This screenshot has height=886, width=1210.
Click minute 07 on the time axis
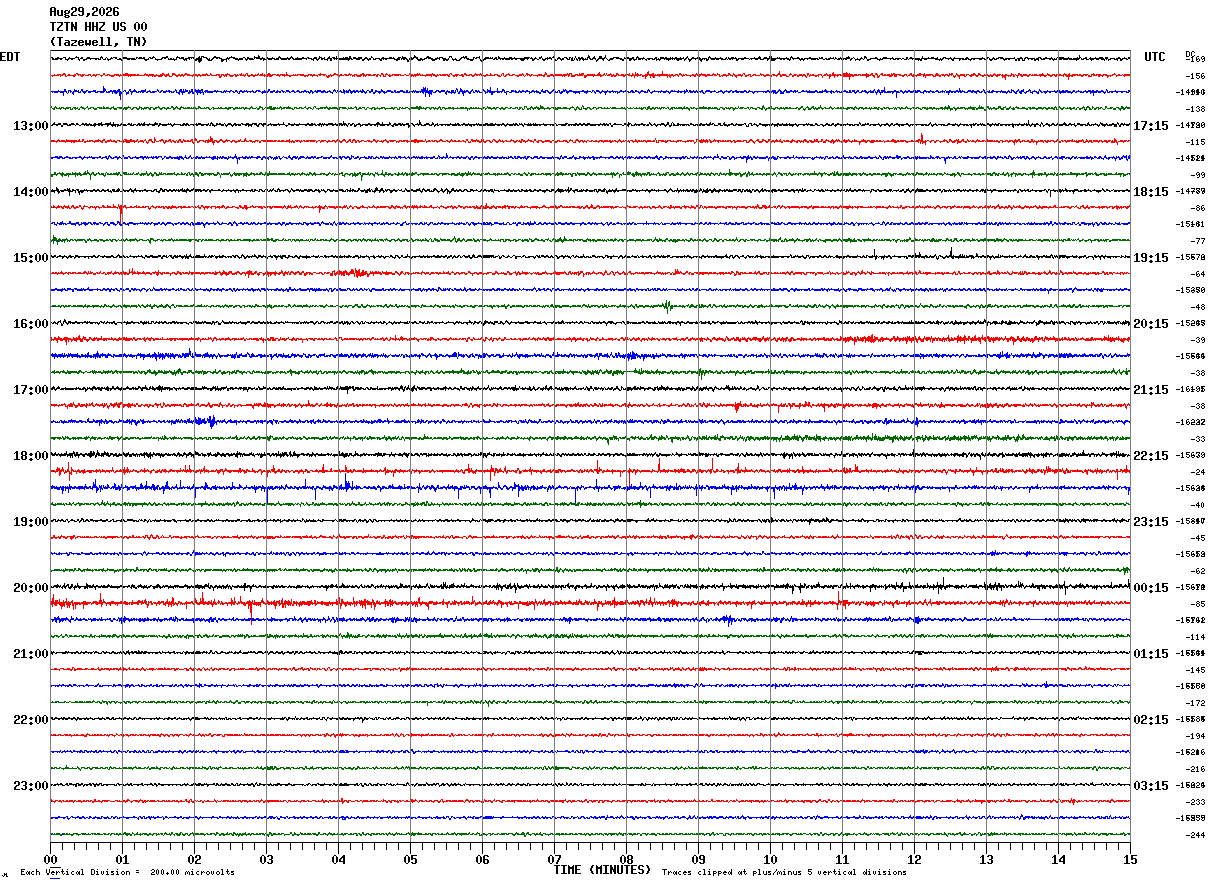coord(554,859)
